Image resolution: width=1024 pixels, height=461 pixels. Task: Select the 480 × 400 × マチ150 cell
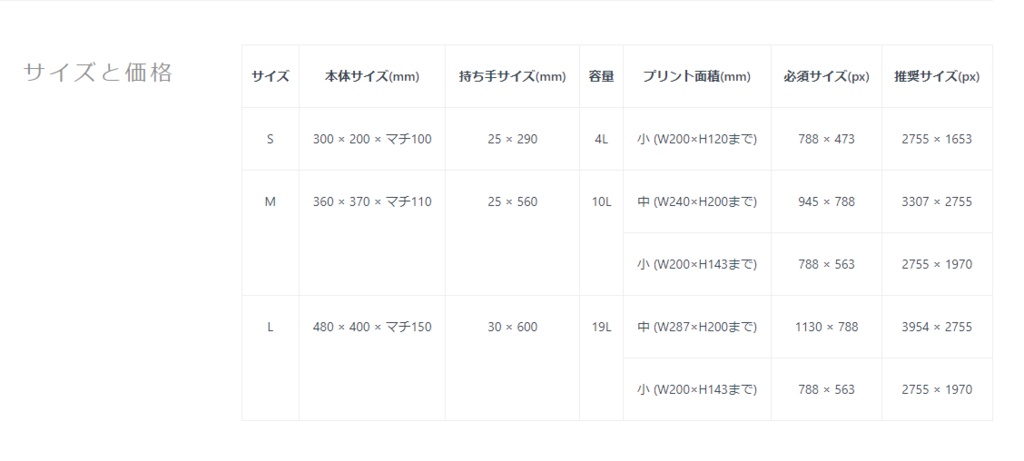[372, 327]
